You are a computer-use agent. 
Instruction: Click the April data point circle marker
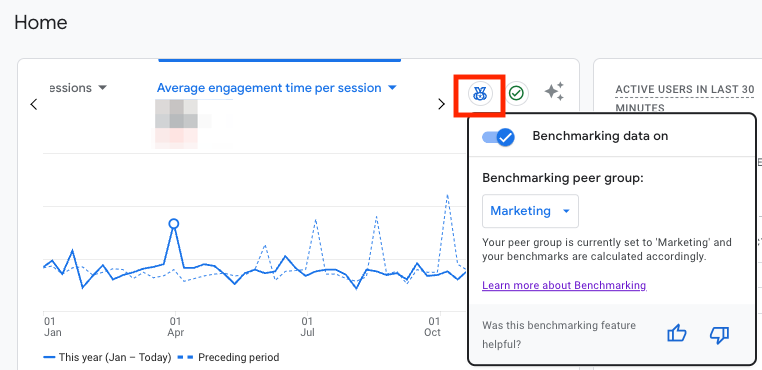173,224
